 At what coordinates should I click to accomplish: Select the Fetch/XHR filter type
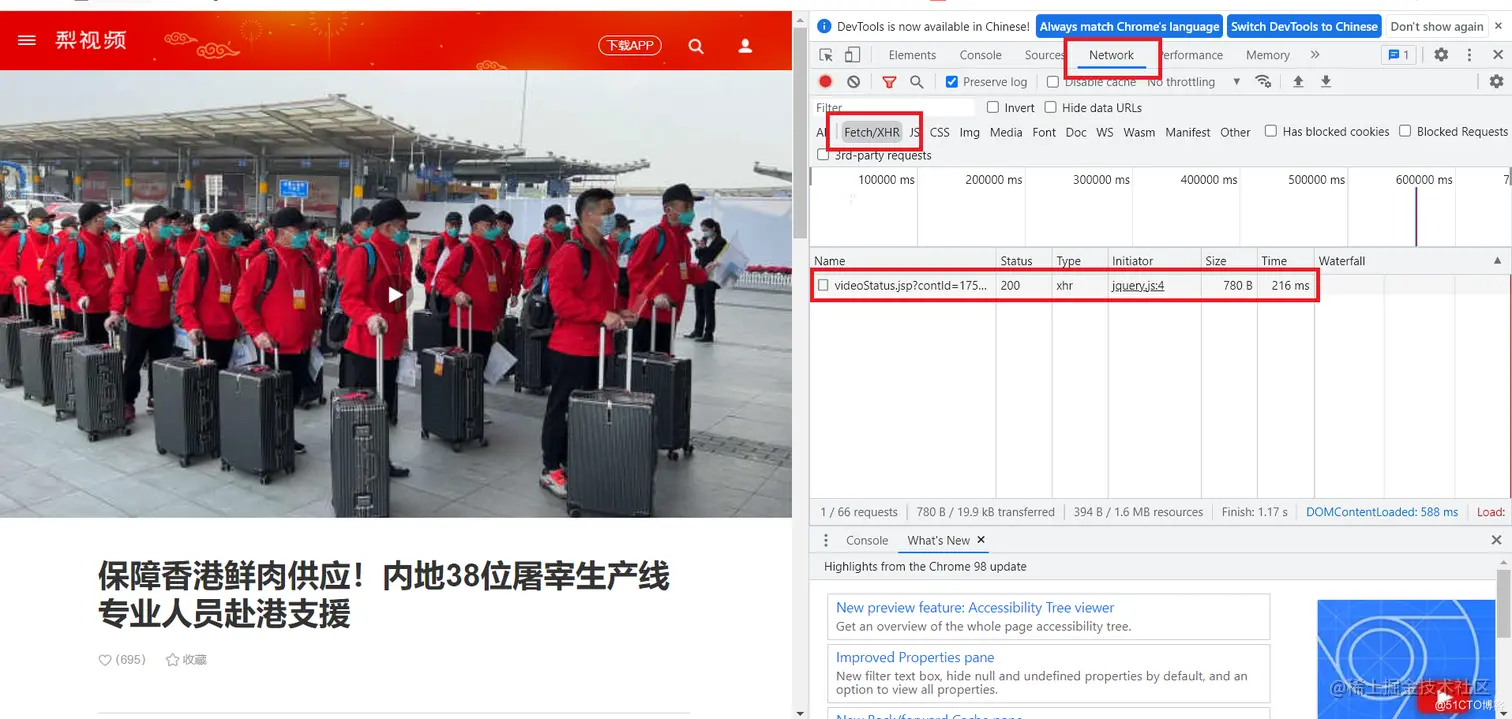872,132
